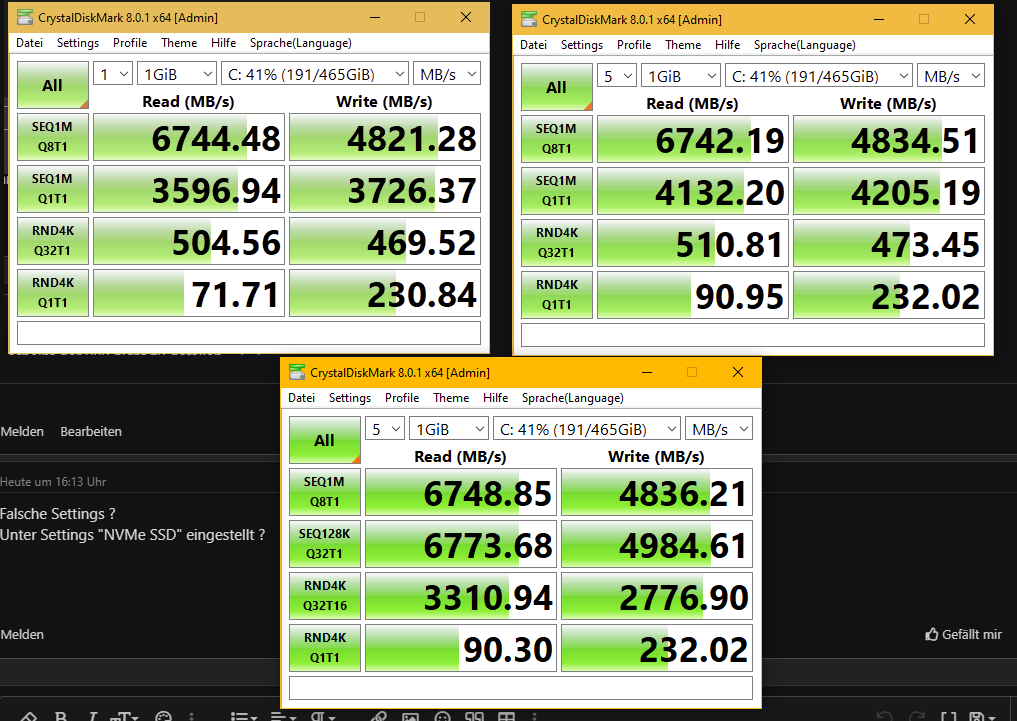Click the empty comment field in the 4132.20 window
Screen dimensions: 1017x721
[x=753, y=335]
